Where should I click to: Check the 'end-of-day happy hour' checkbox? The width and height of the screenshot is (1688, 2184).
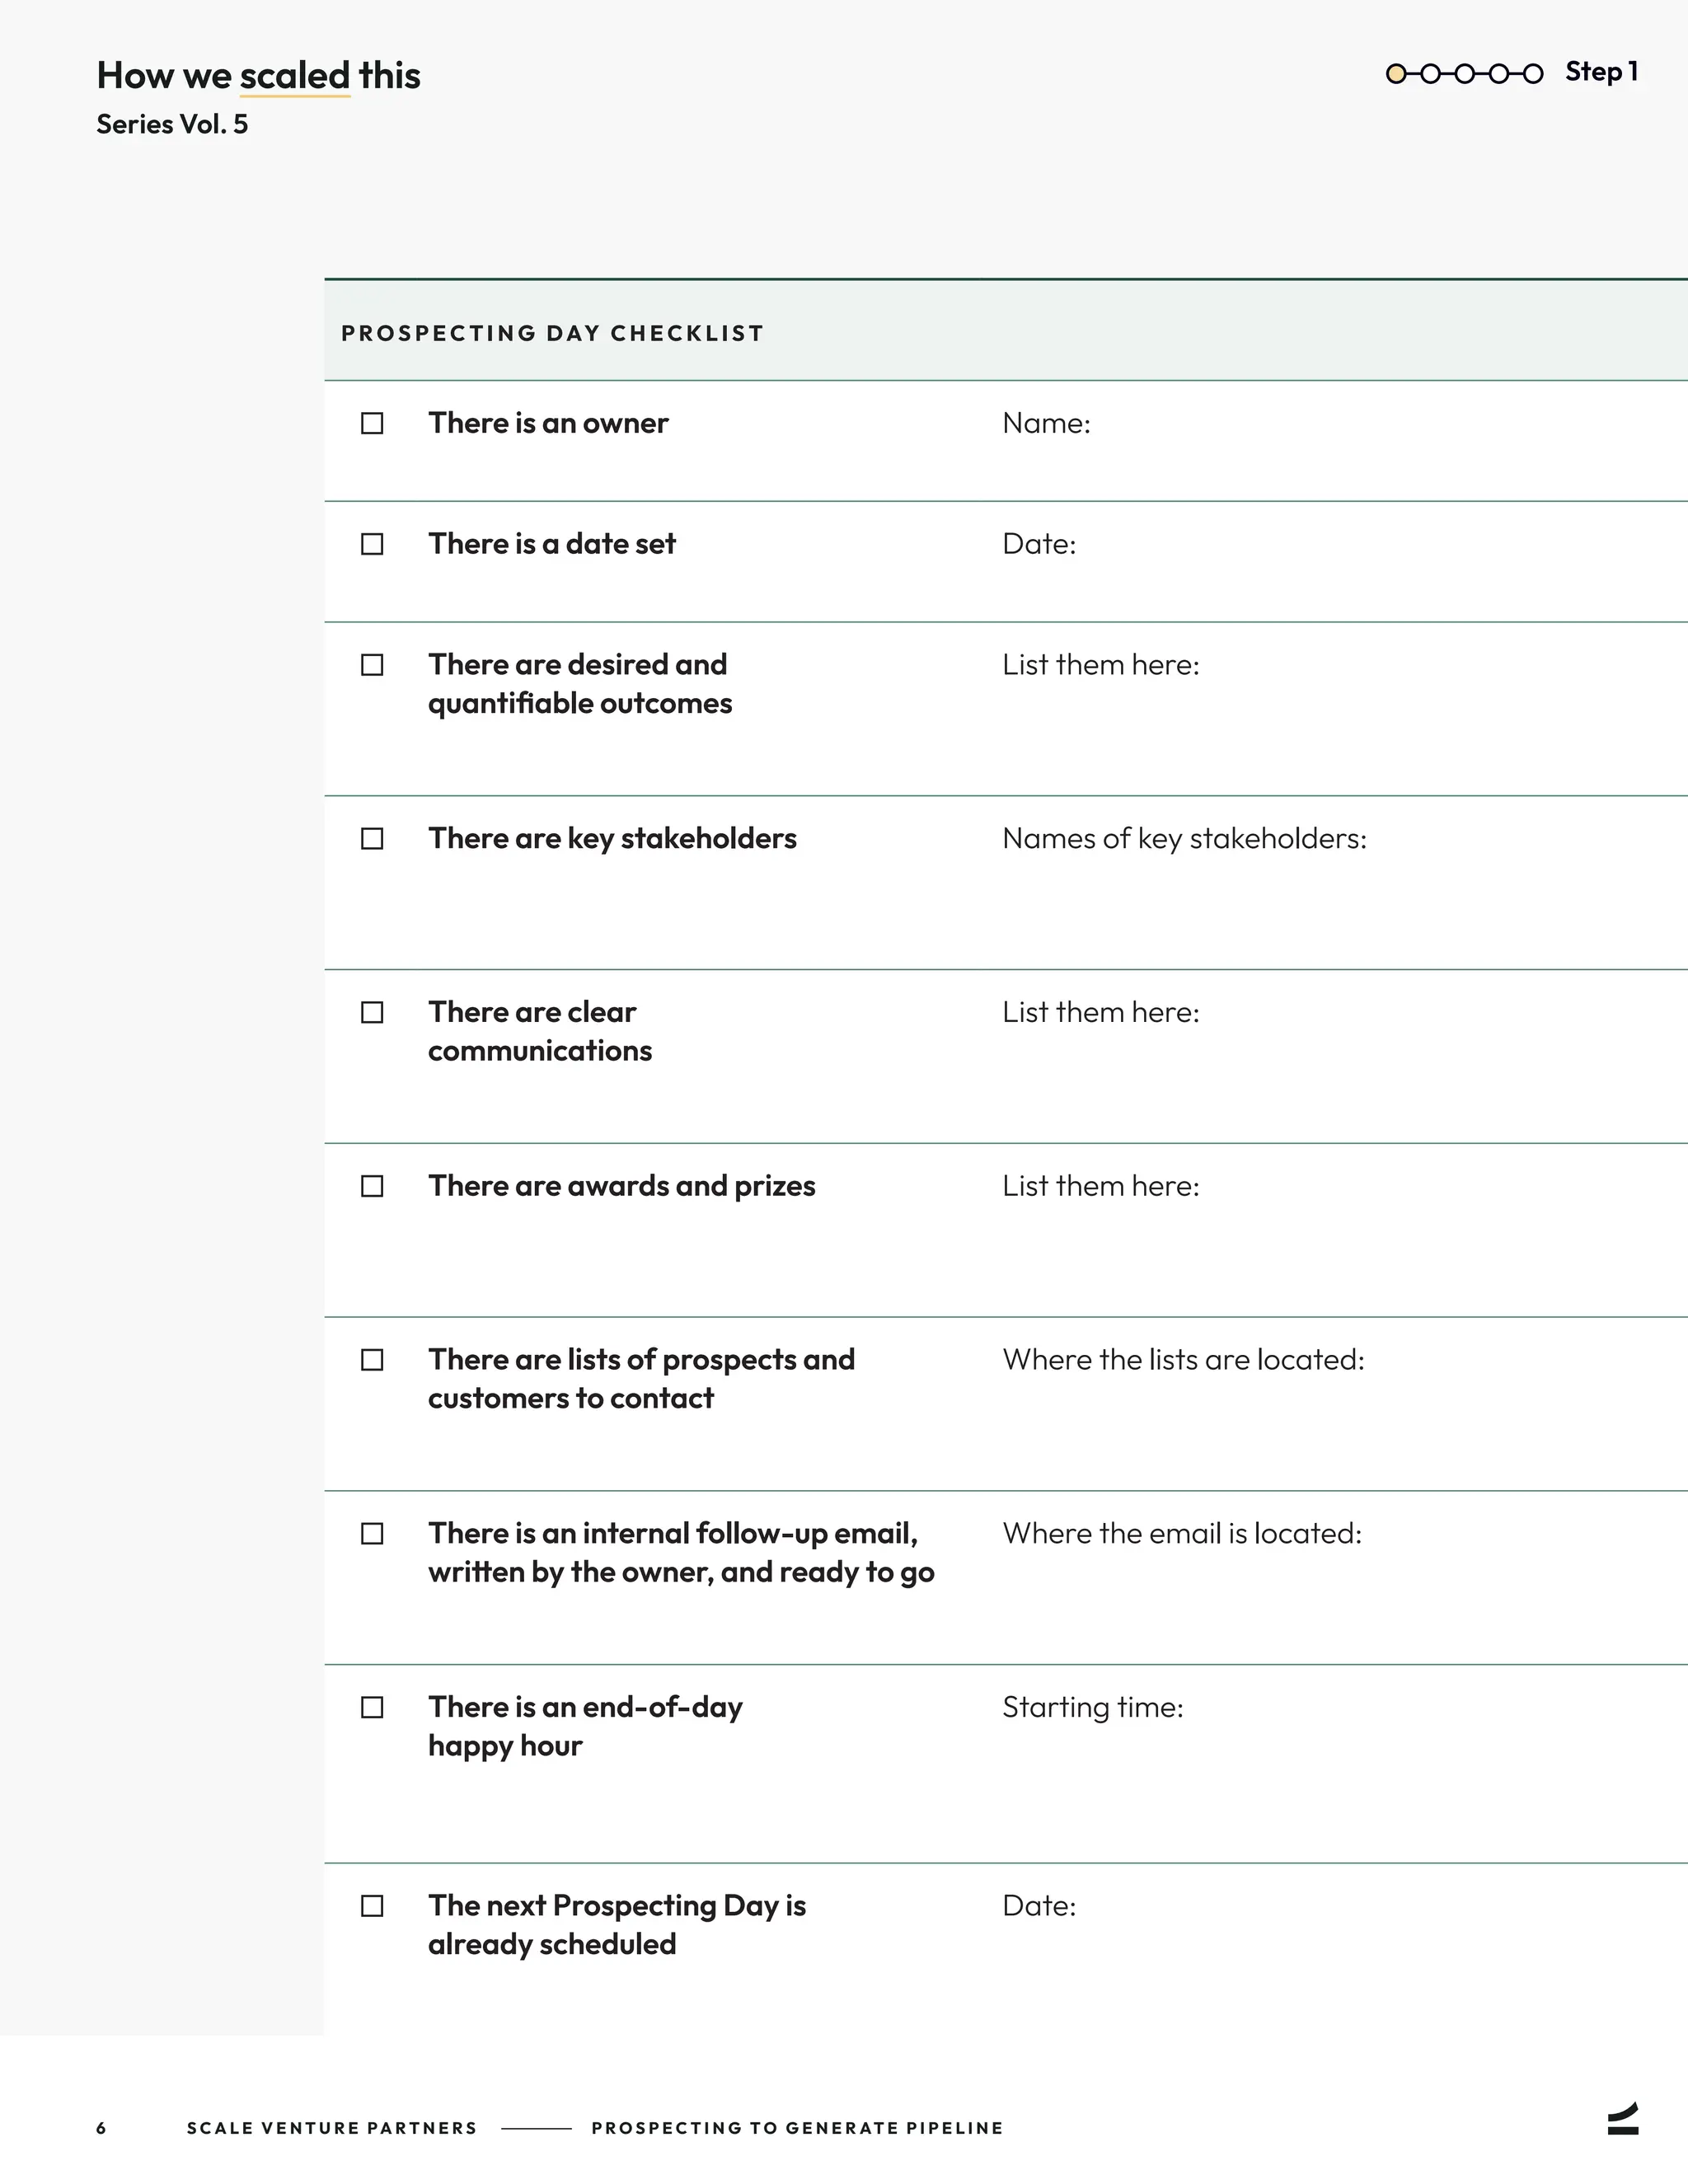click(x=372, y=1707)
